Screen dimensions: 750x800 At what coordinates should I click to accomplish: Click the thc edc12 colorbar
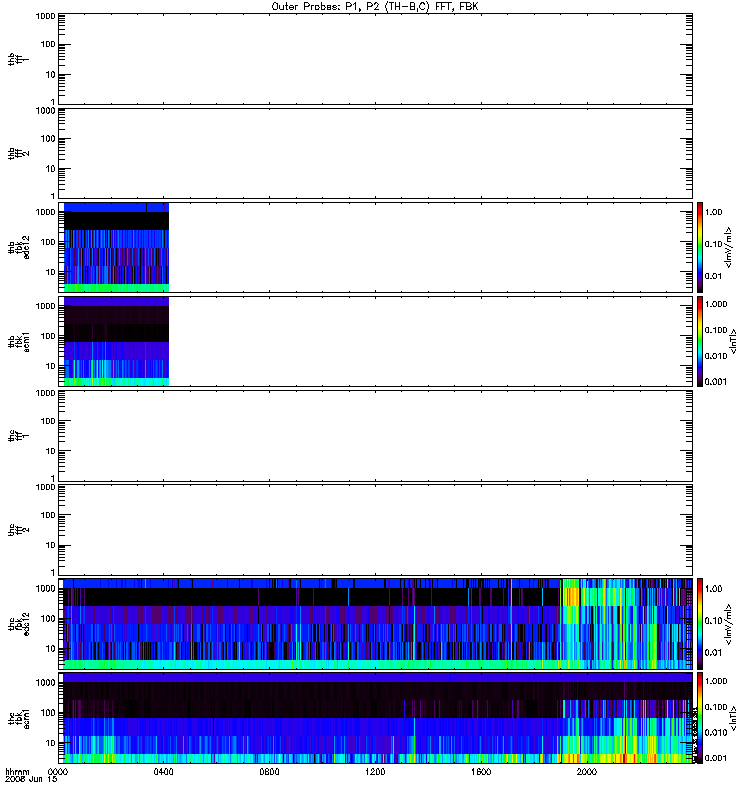coord(700,624)
